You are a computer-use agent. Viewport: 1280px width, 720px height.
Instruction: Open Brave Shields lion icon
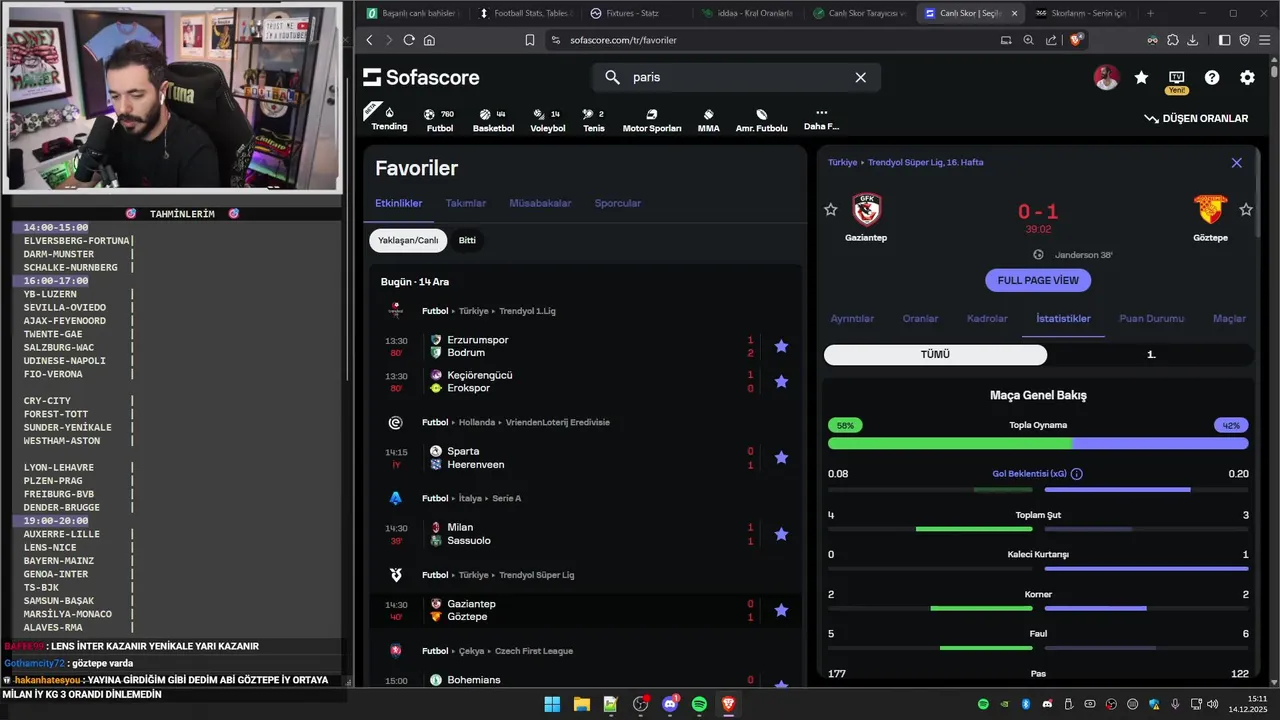[1076, 40]
